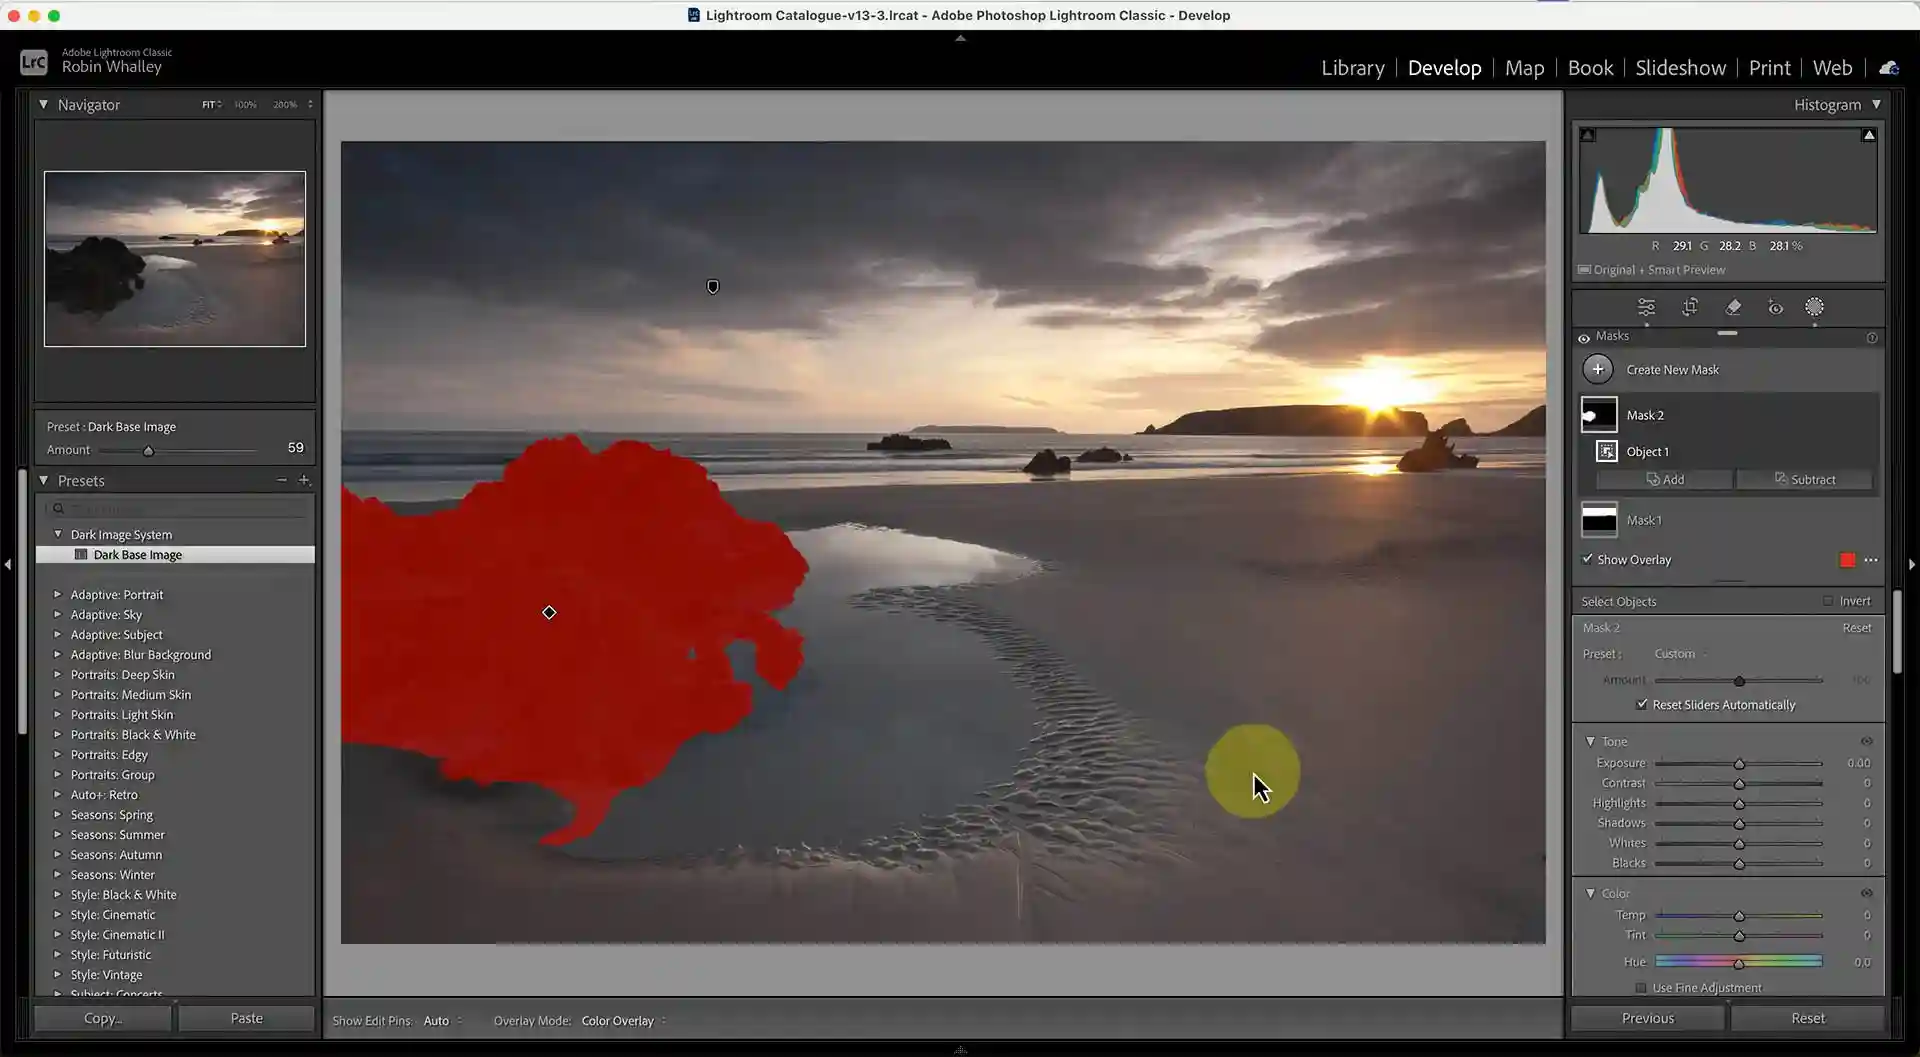The image size is (1920, 1057).
Task: Toggle Color section visibility eye
Action: click(x=1866, y=893)
